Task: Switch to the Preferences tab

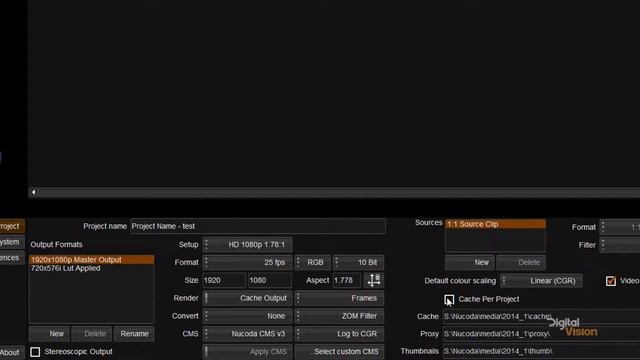Action: (12, 258)
